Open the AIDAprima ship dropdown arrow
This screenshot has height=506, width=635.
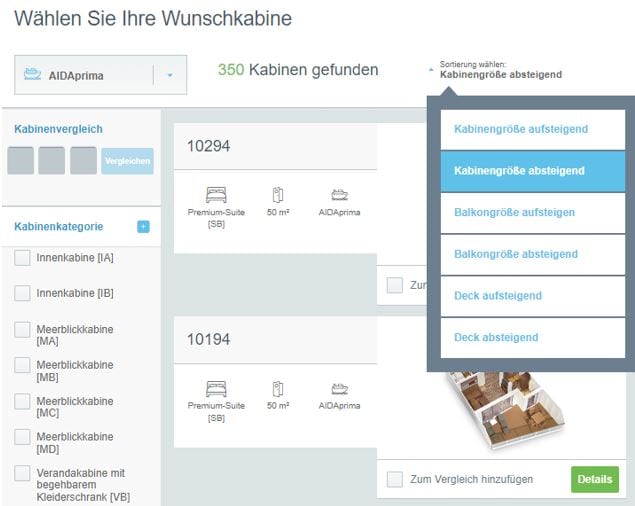pos(170,75)
